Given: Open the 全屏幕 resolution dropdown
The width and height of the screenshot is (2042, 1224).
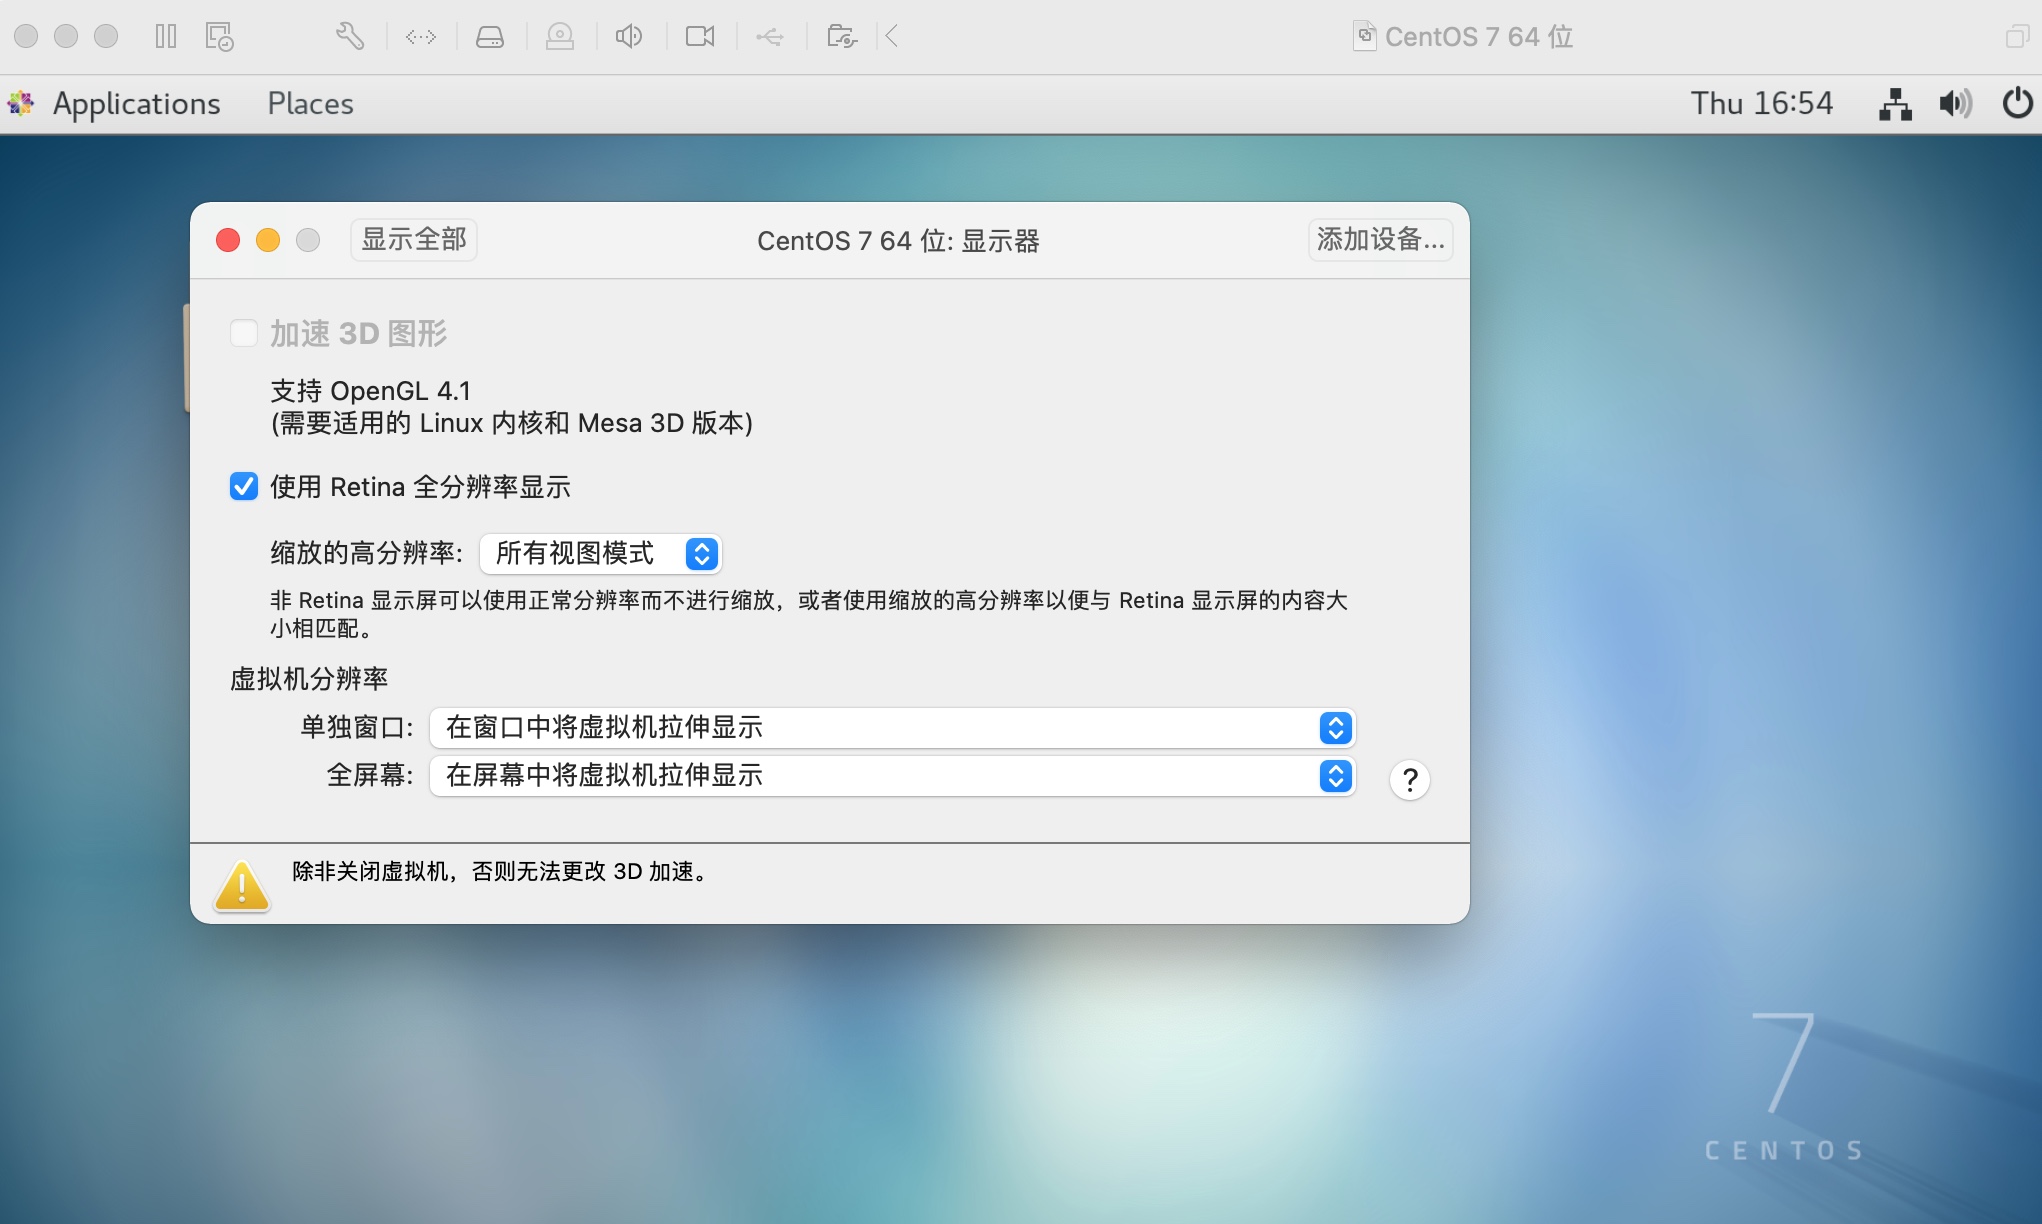Looking at the screenshot, I should tap(893, 776).
